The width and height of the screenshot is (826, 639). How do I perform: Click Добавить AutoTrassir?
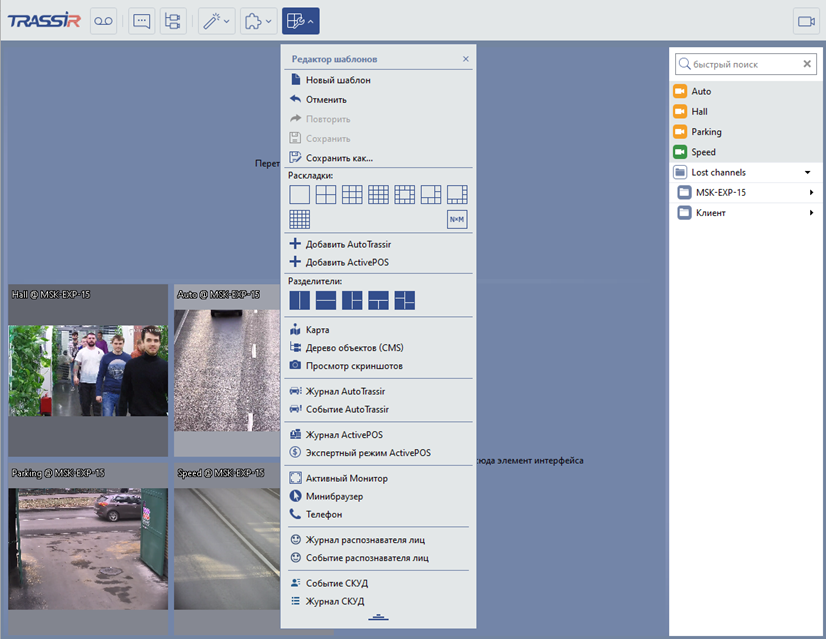click(x=348, y=244)
